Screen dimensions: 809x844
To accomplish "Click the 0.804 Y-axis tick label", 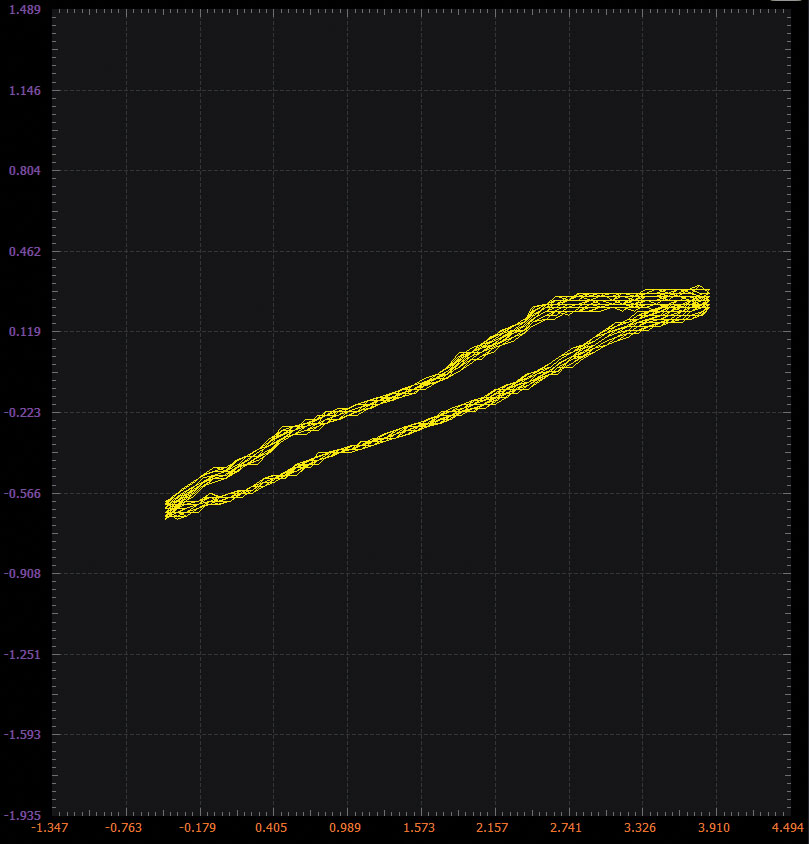I will [24, 171].
